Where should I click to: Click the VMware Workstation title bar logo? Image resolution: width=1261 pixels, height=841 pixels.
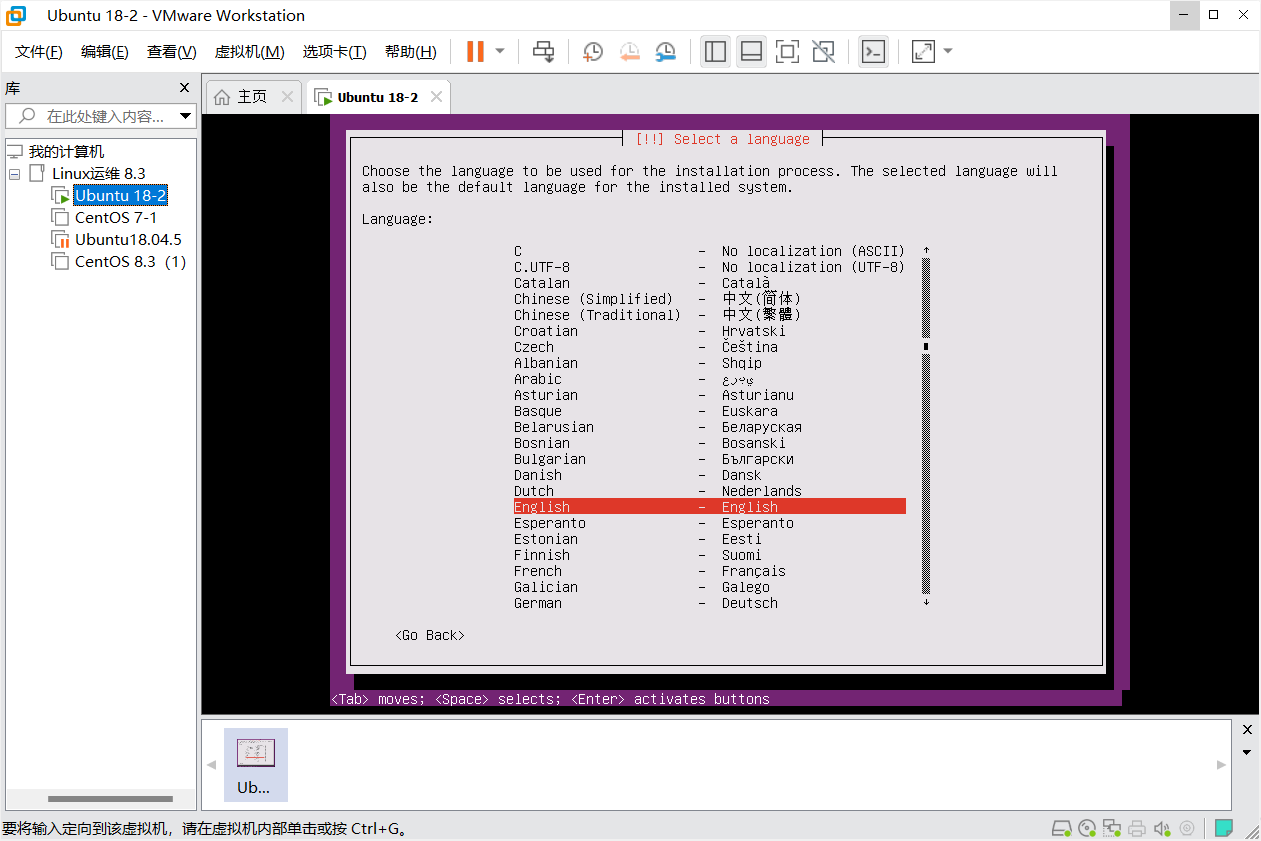tap(16, 15)
